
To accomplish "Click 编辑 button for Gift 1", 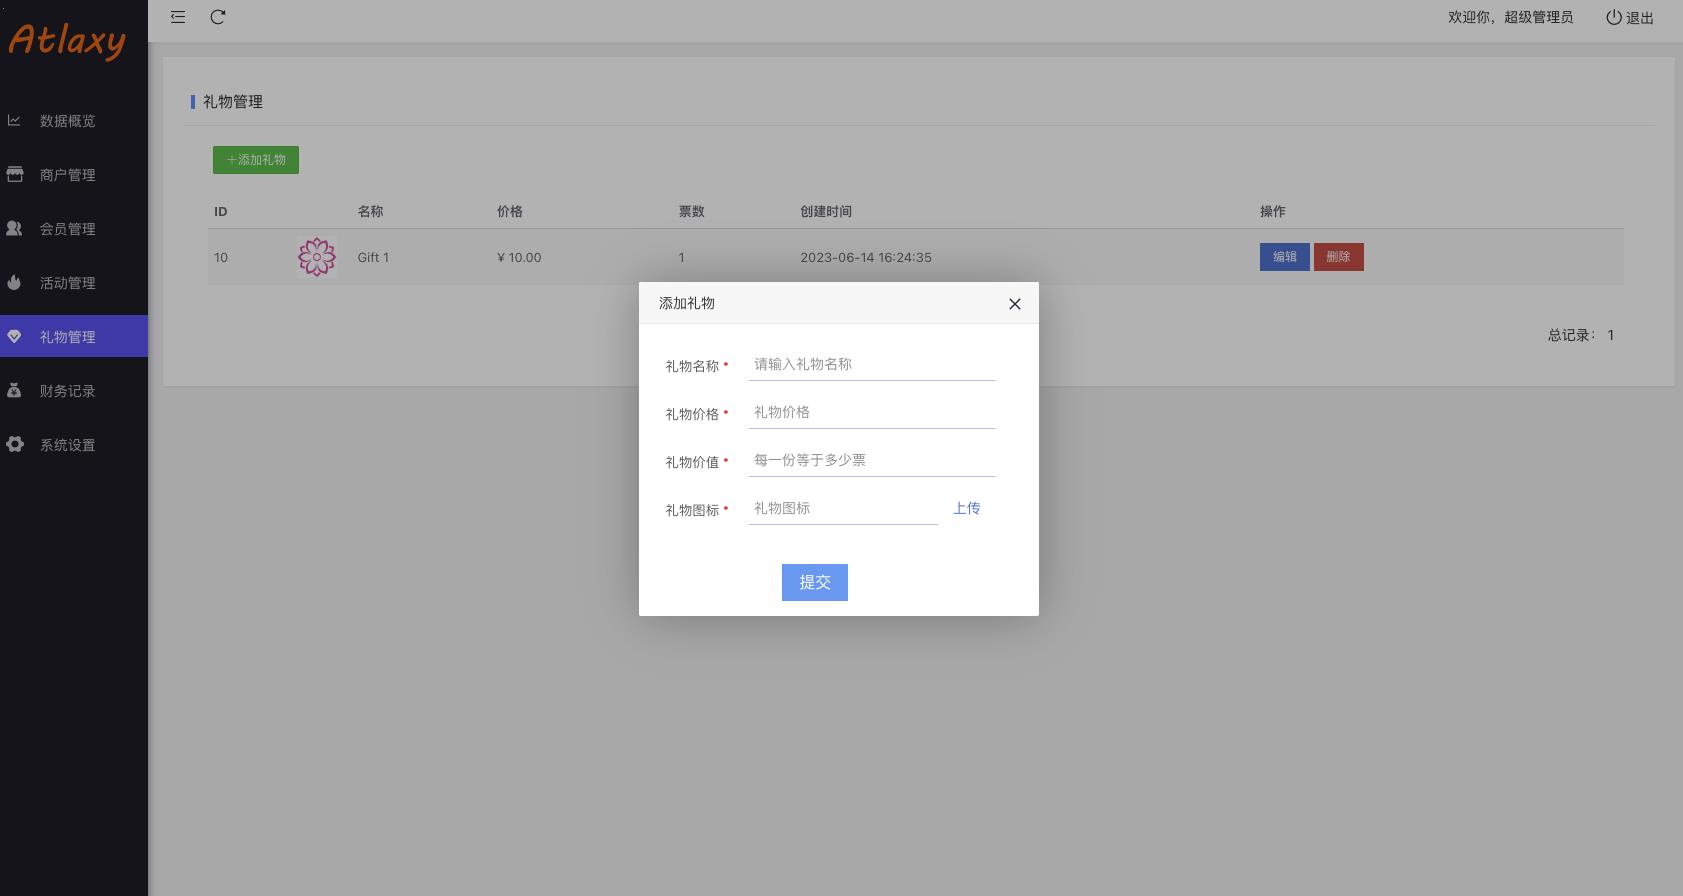I will pyautogui.click(x=1284, y=257).
